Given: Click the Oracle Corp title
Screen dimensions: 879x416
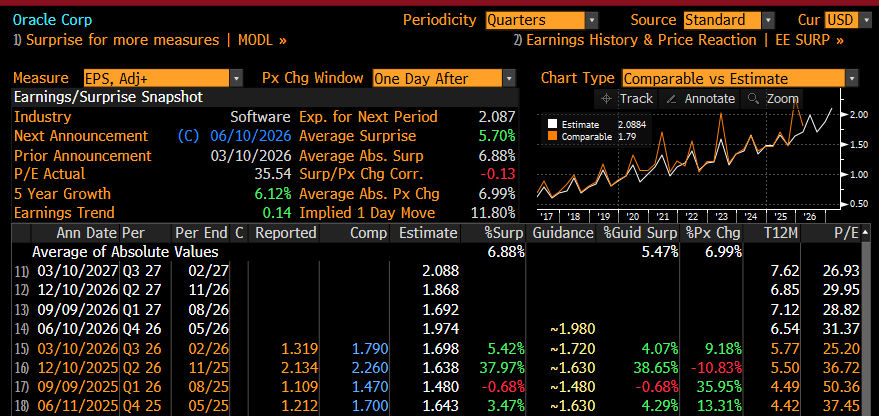Looking at the screenshot, I should (x=53, y=20).
